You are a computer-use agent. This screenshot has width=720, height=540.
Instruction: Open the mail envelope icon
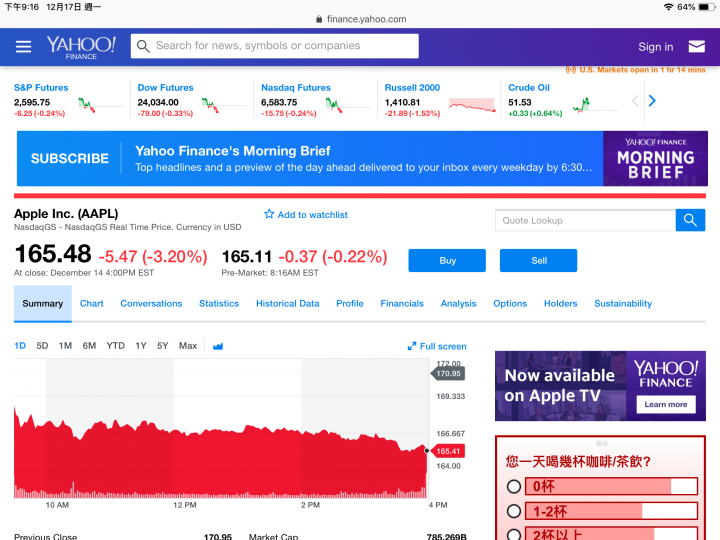[x=697, y=46]
